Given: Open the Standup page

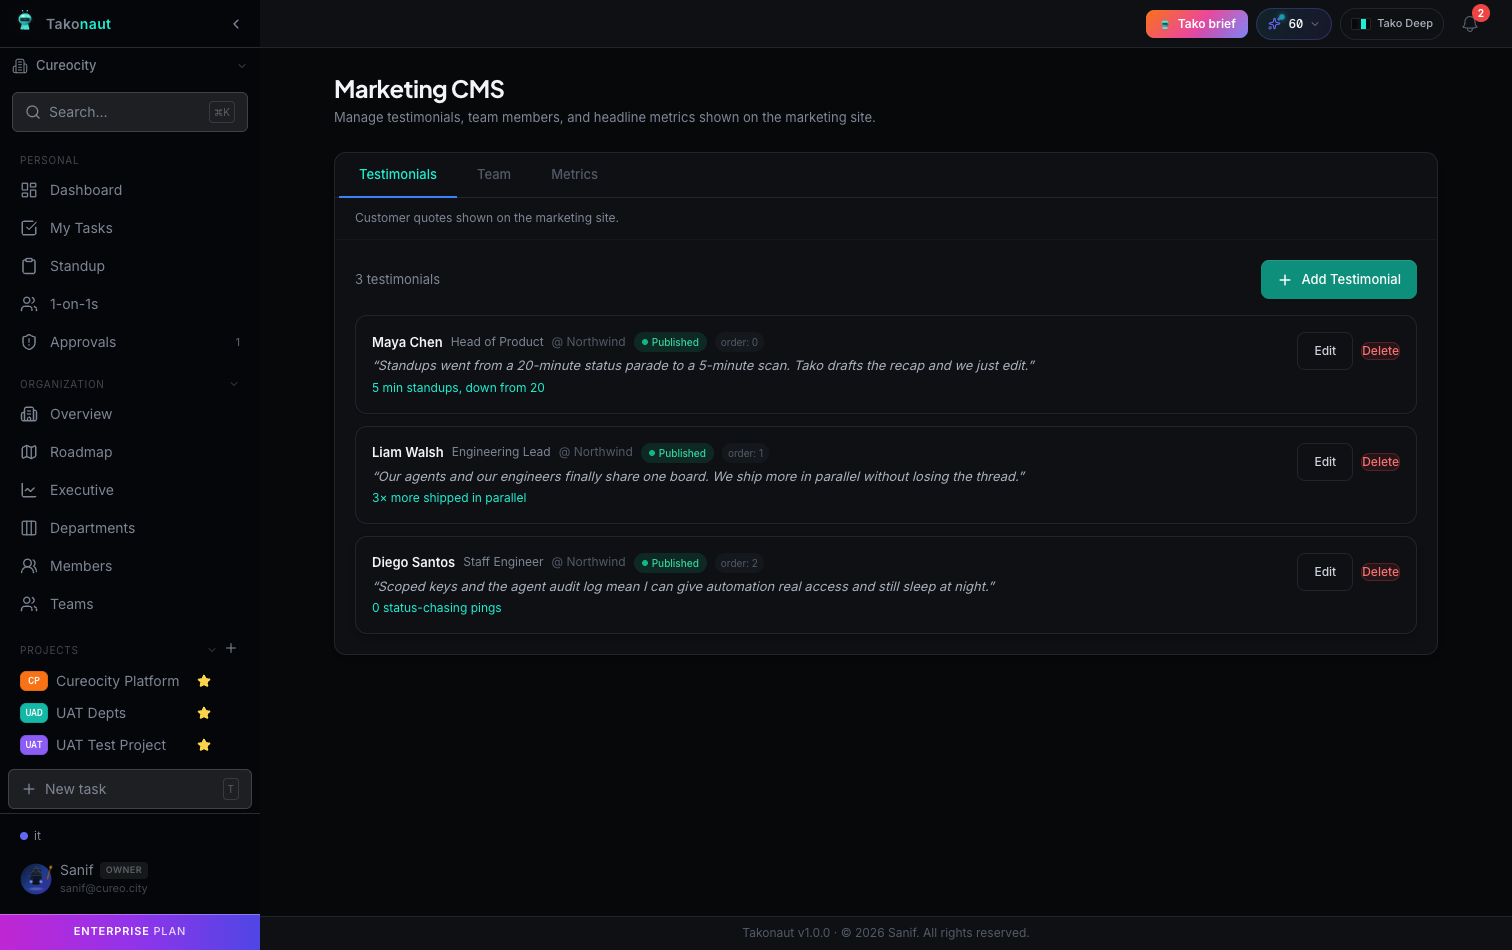Looking at the screenshot, I should [130, 266].
